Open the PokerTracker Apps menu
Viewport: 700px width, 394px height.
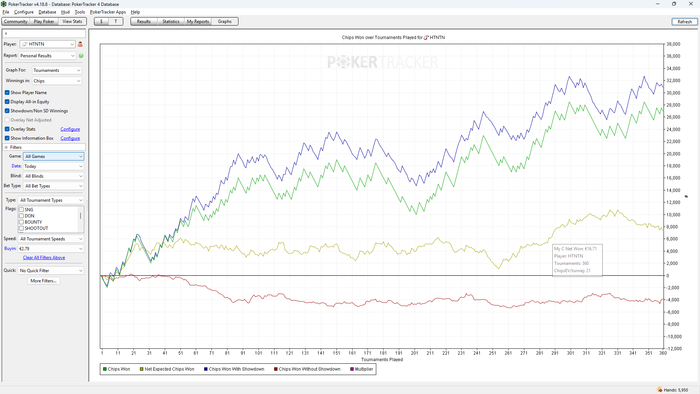(x=108, y=12)
